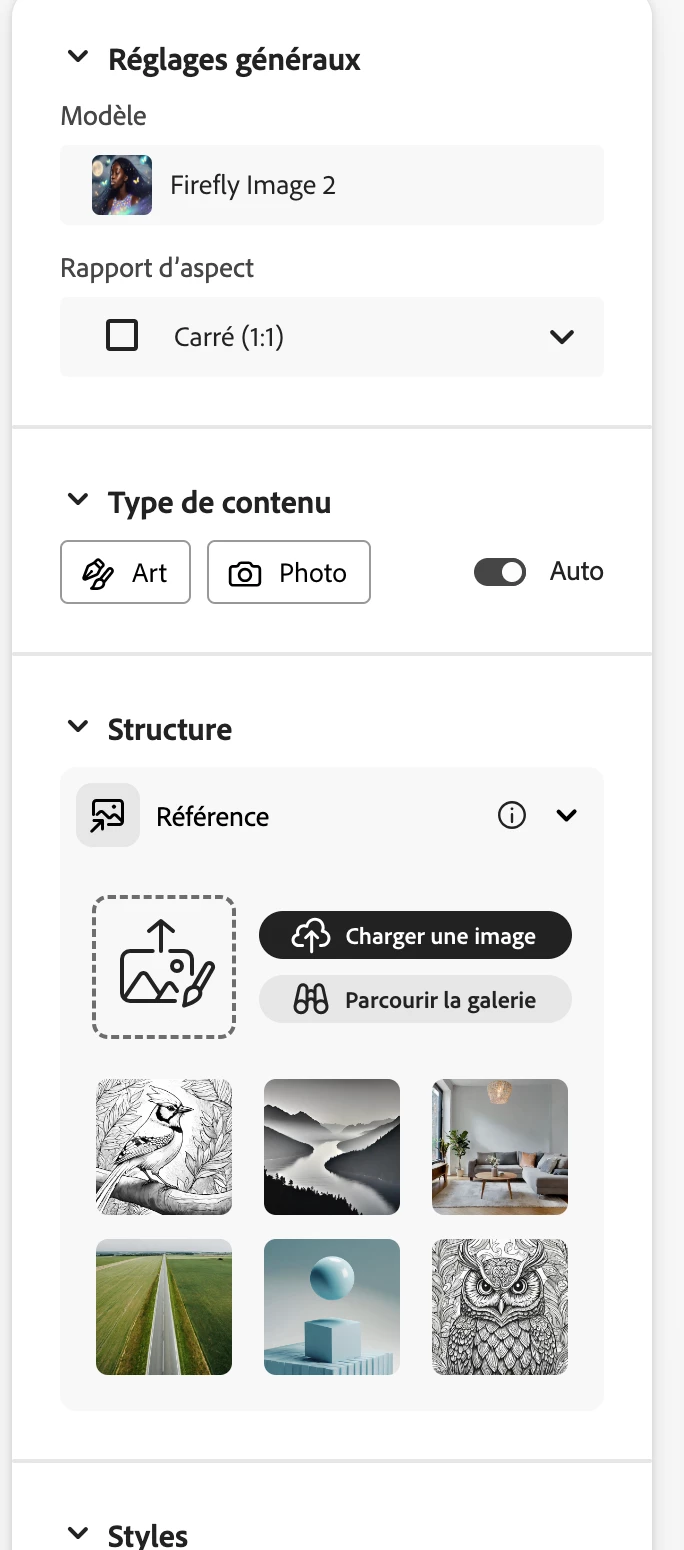684x1550 pixels.
Task: Select the Art content type
Action: pos(126,572)
